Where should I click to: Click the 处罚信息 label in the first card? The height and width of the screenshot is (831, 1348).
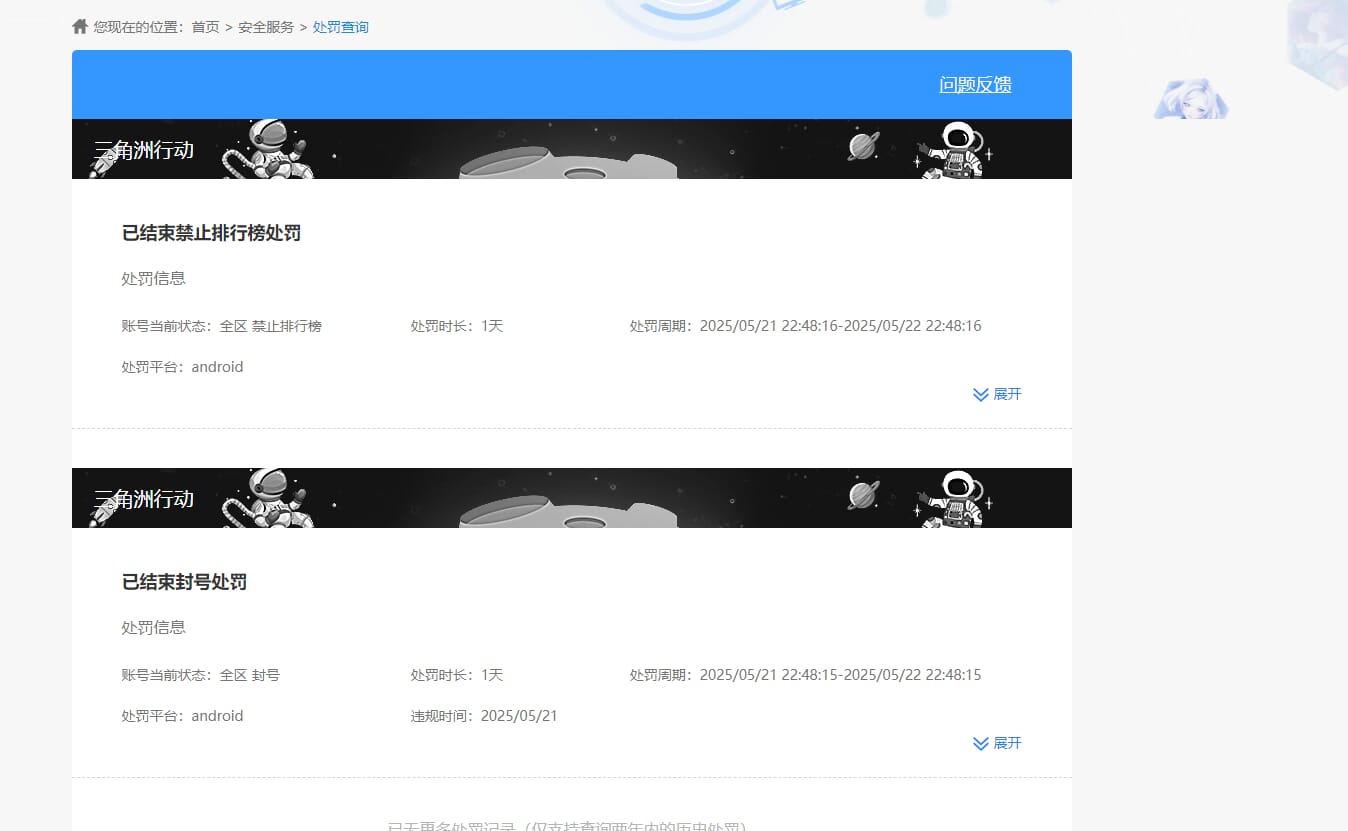pos(152,278)
